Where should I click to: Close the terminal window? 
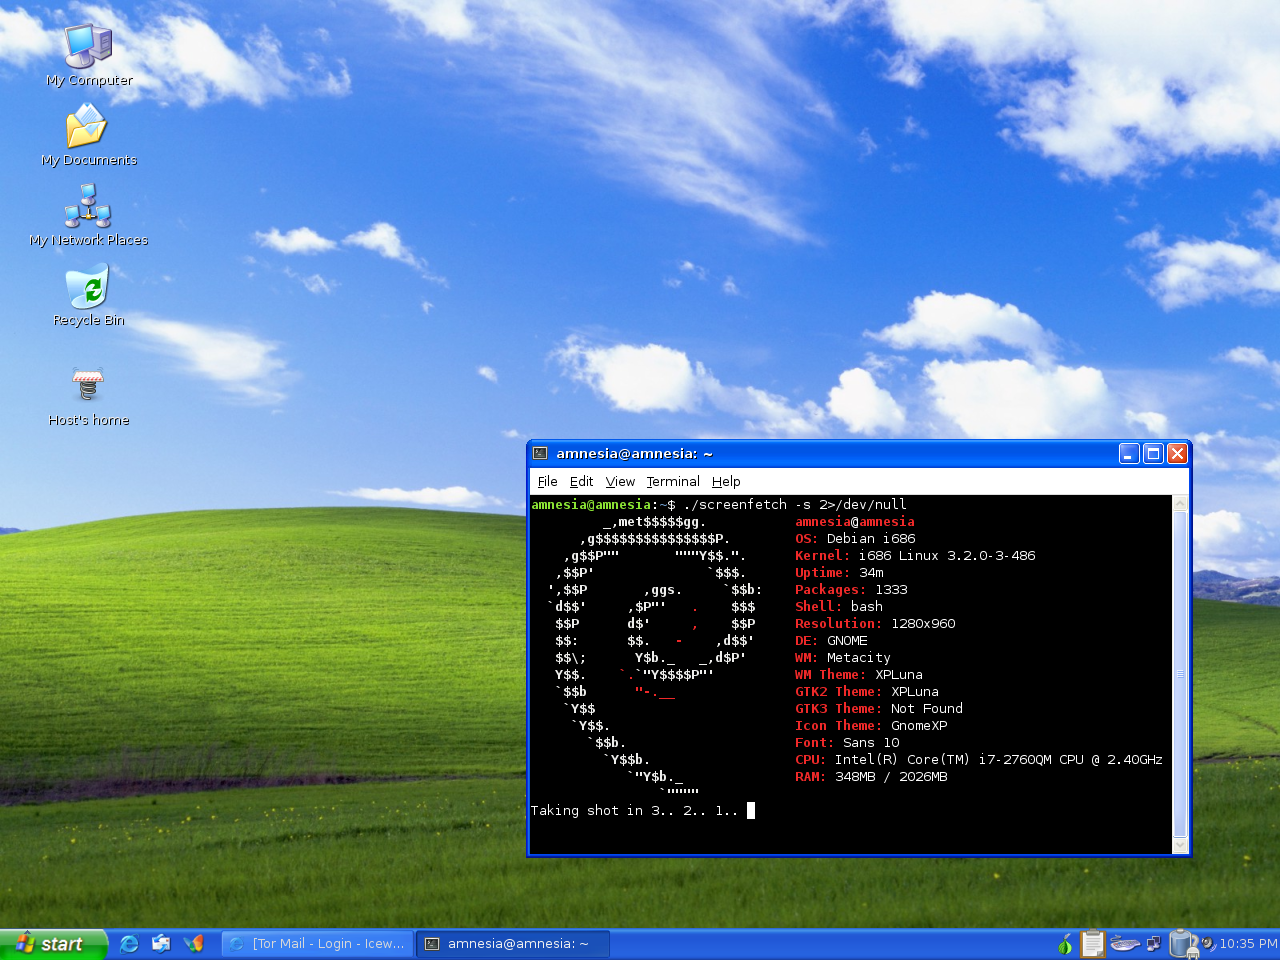point(1177,453)
